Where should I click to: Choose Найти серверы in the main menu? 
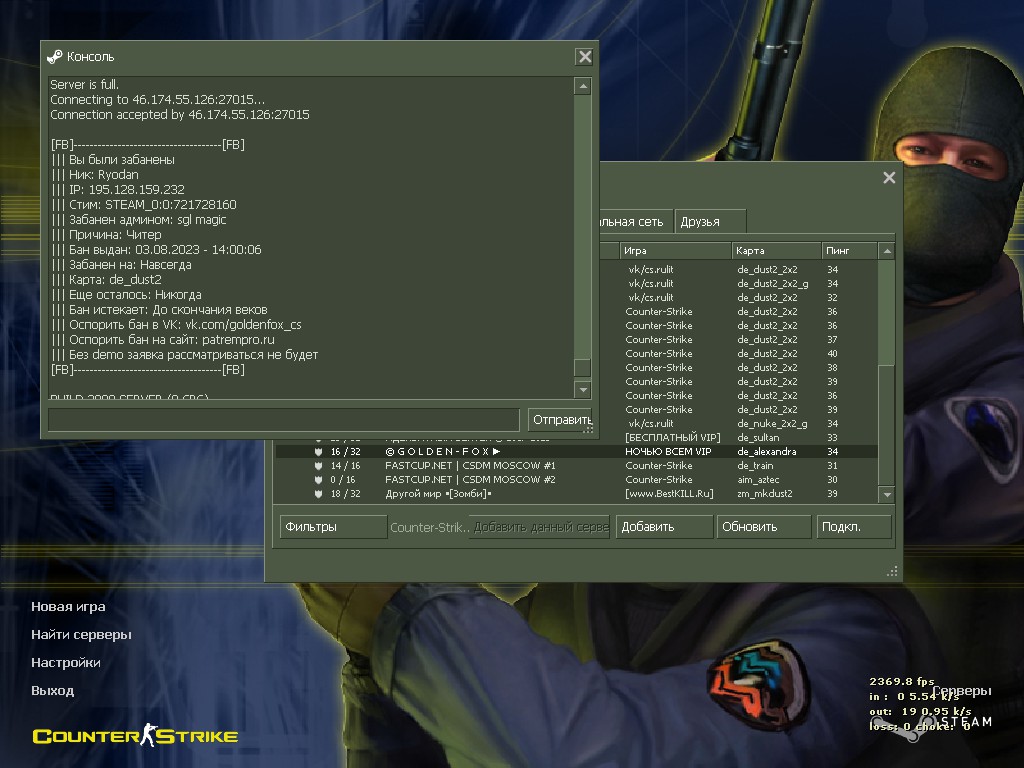[x=81, y=635]
